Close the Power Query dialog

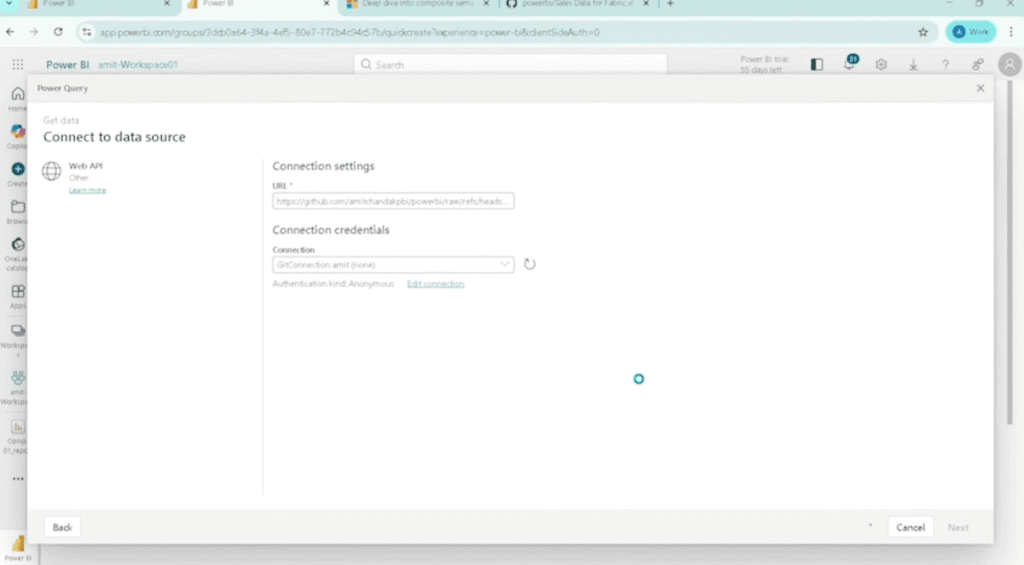[x=980, y=88]
